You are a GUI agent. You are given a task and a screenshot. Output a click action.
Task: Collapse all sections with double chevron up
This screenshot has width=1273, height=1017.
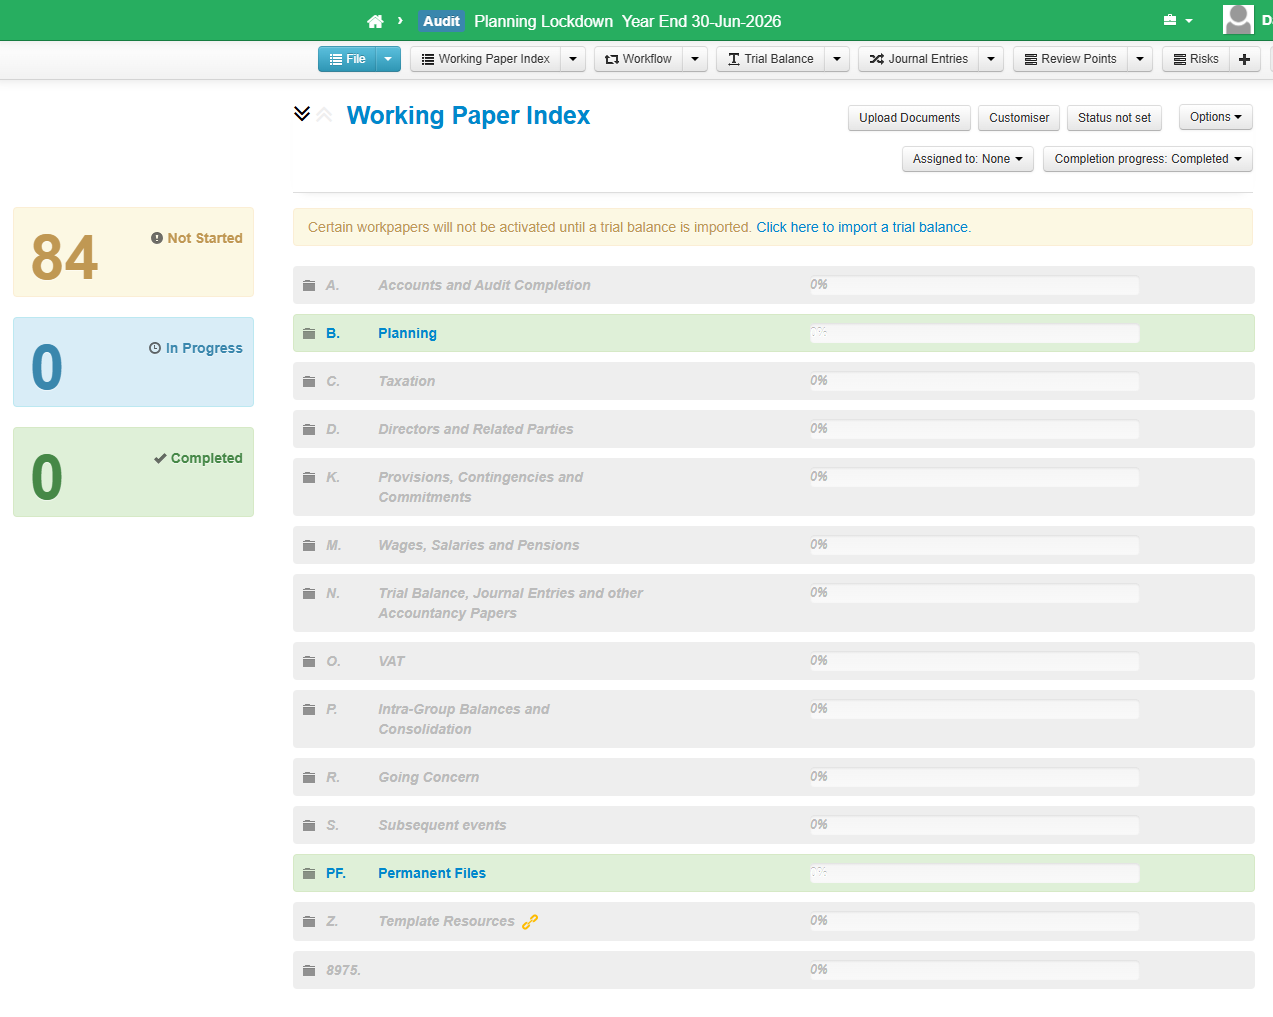(324, 115)
